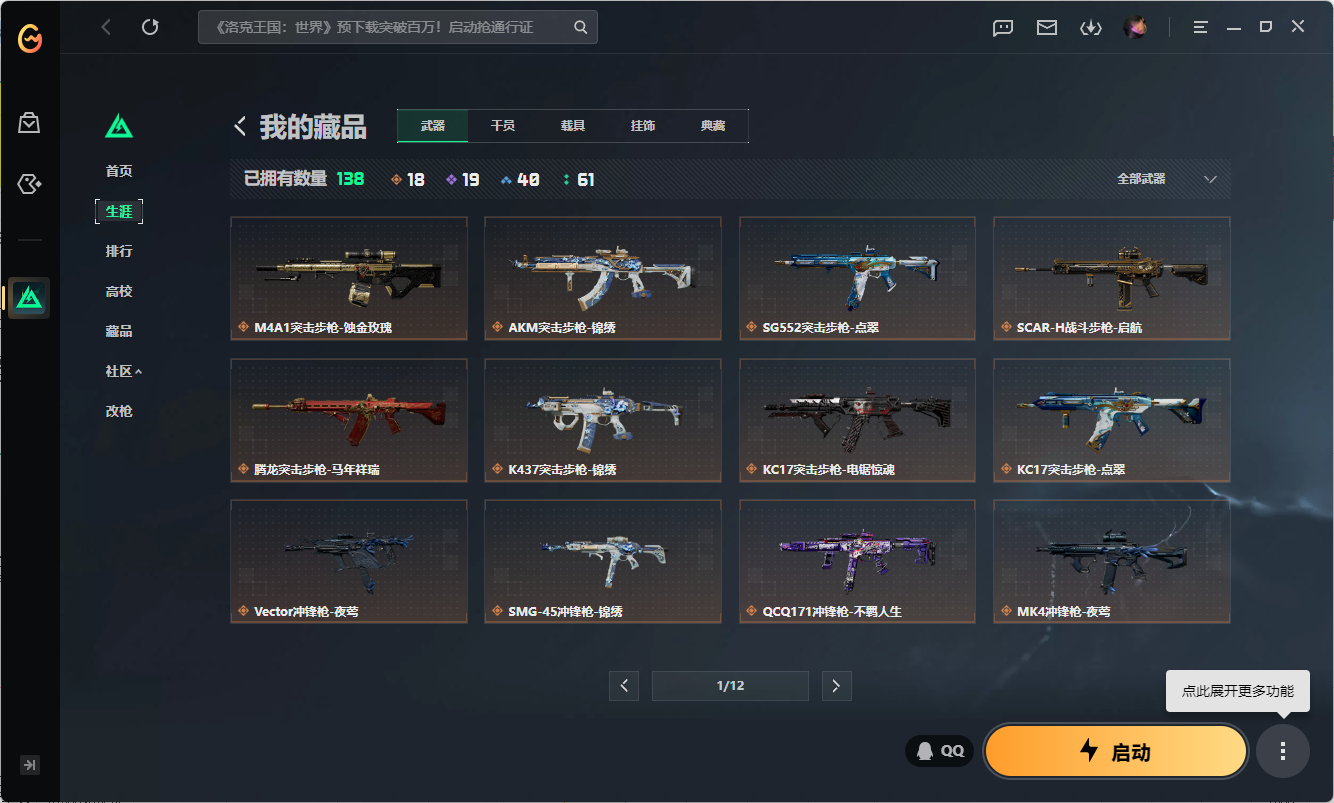Click the search magnifier icon

[581, 27]
